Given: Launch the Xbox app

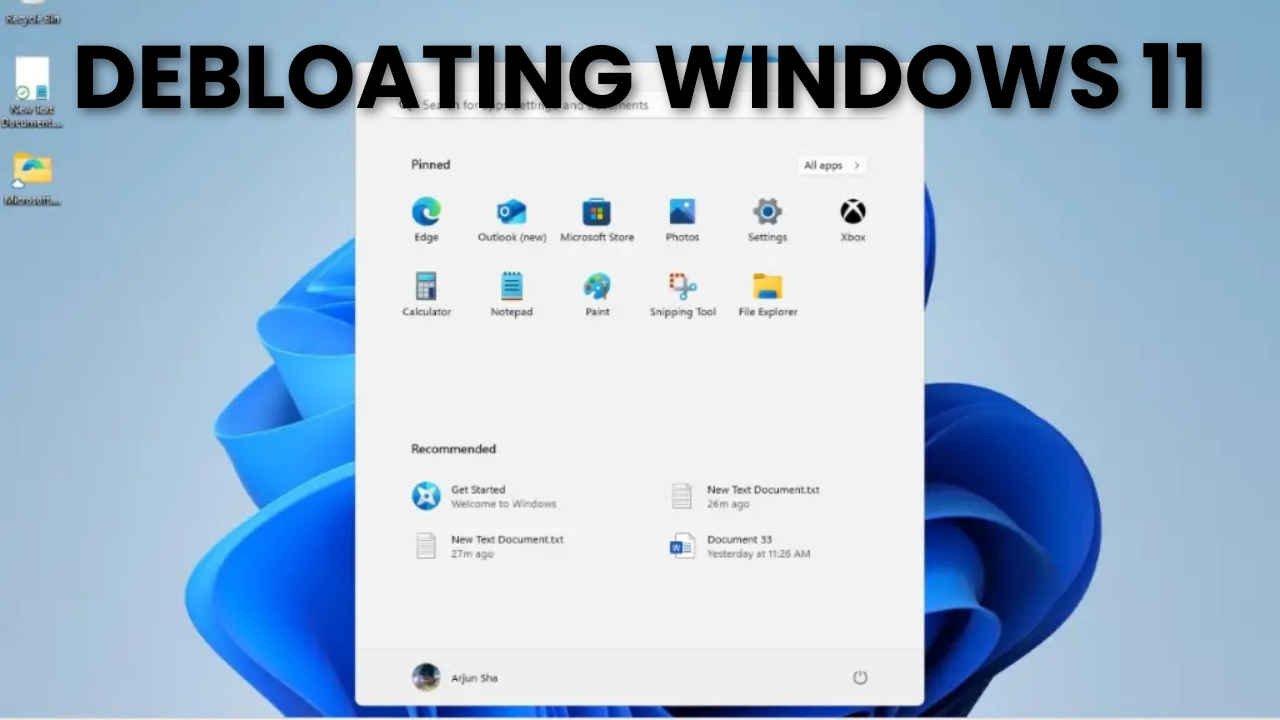Looking at the screenshot, I should point(852,212).
